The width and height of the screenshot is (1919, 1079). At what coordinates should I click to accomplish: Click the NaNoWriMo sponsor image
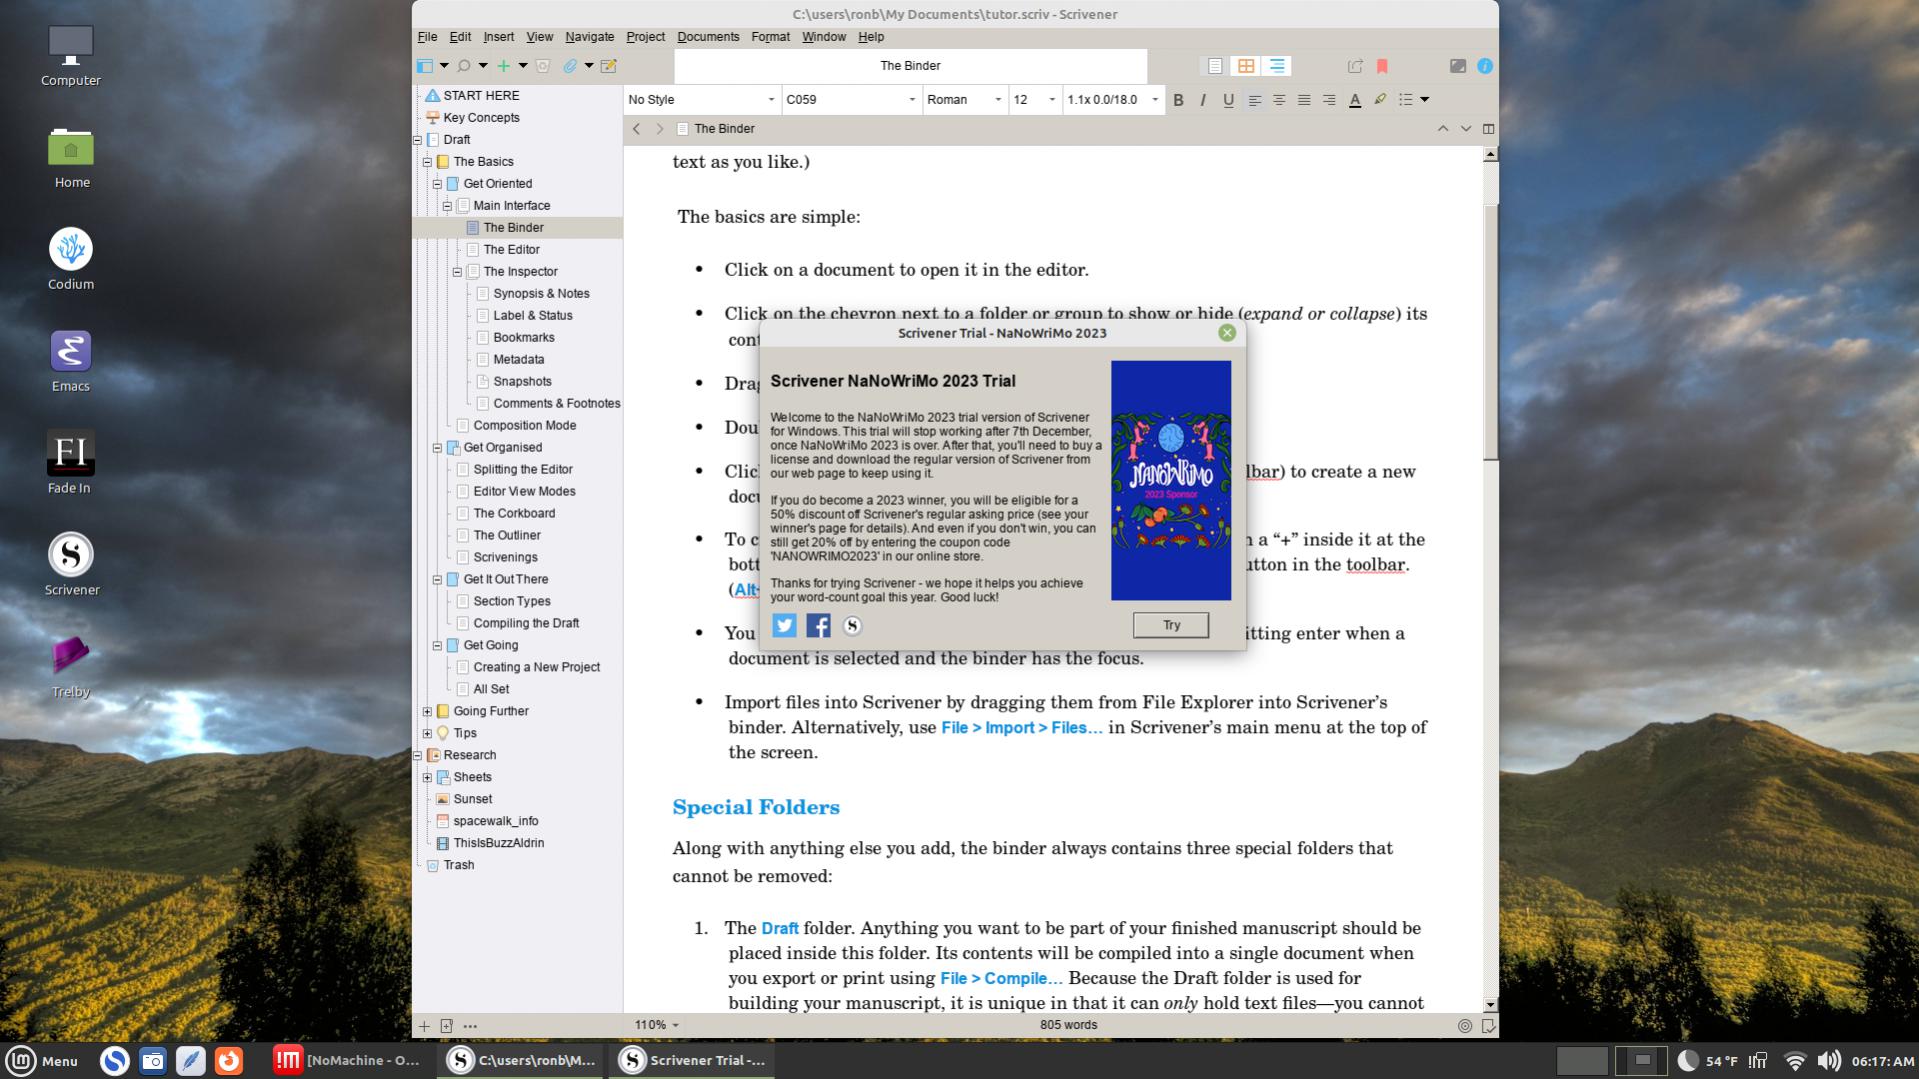click(1171, 481)
